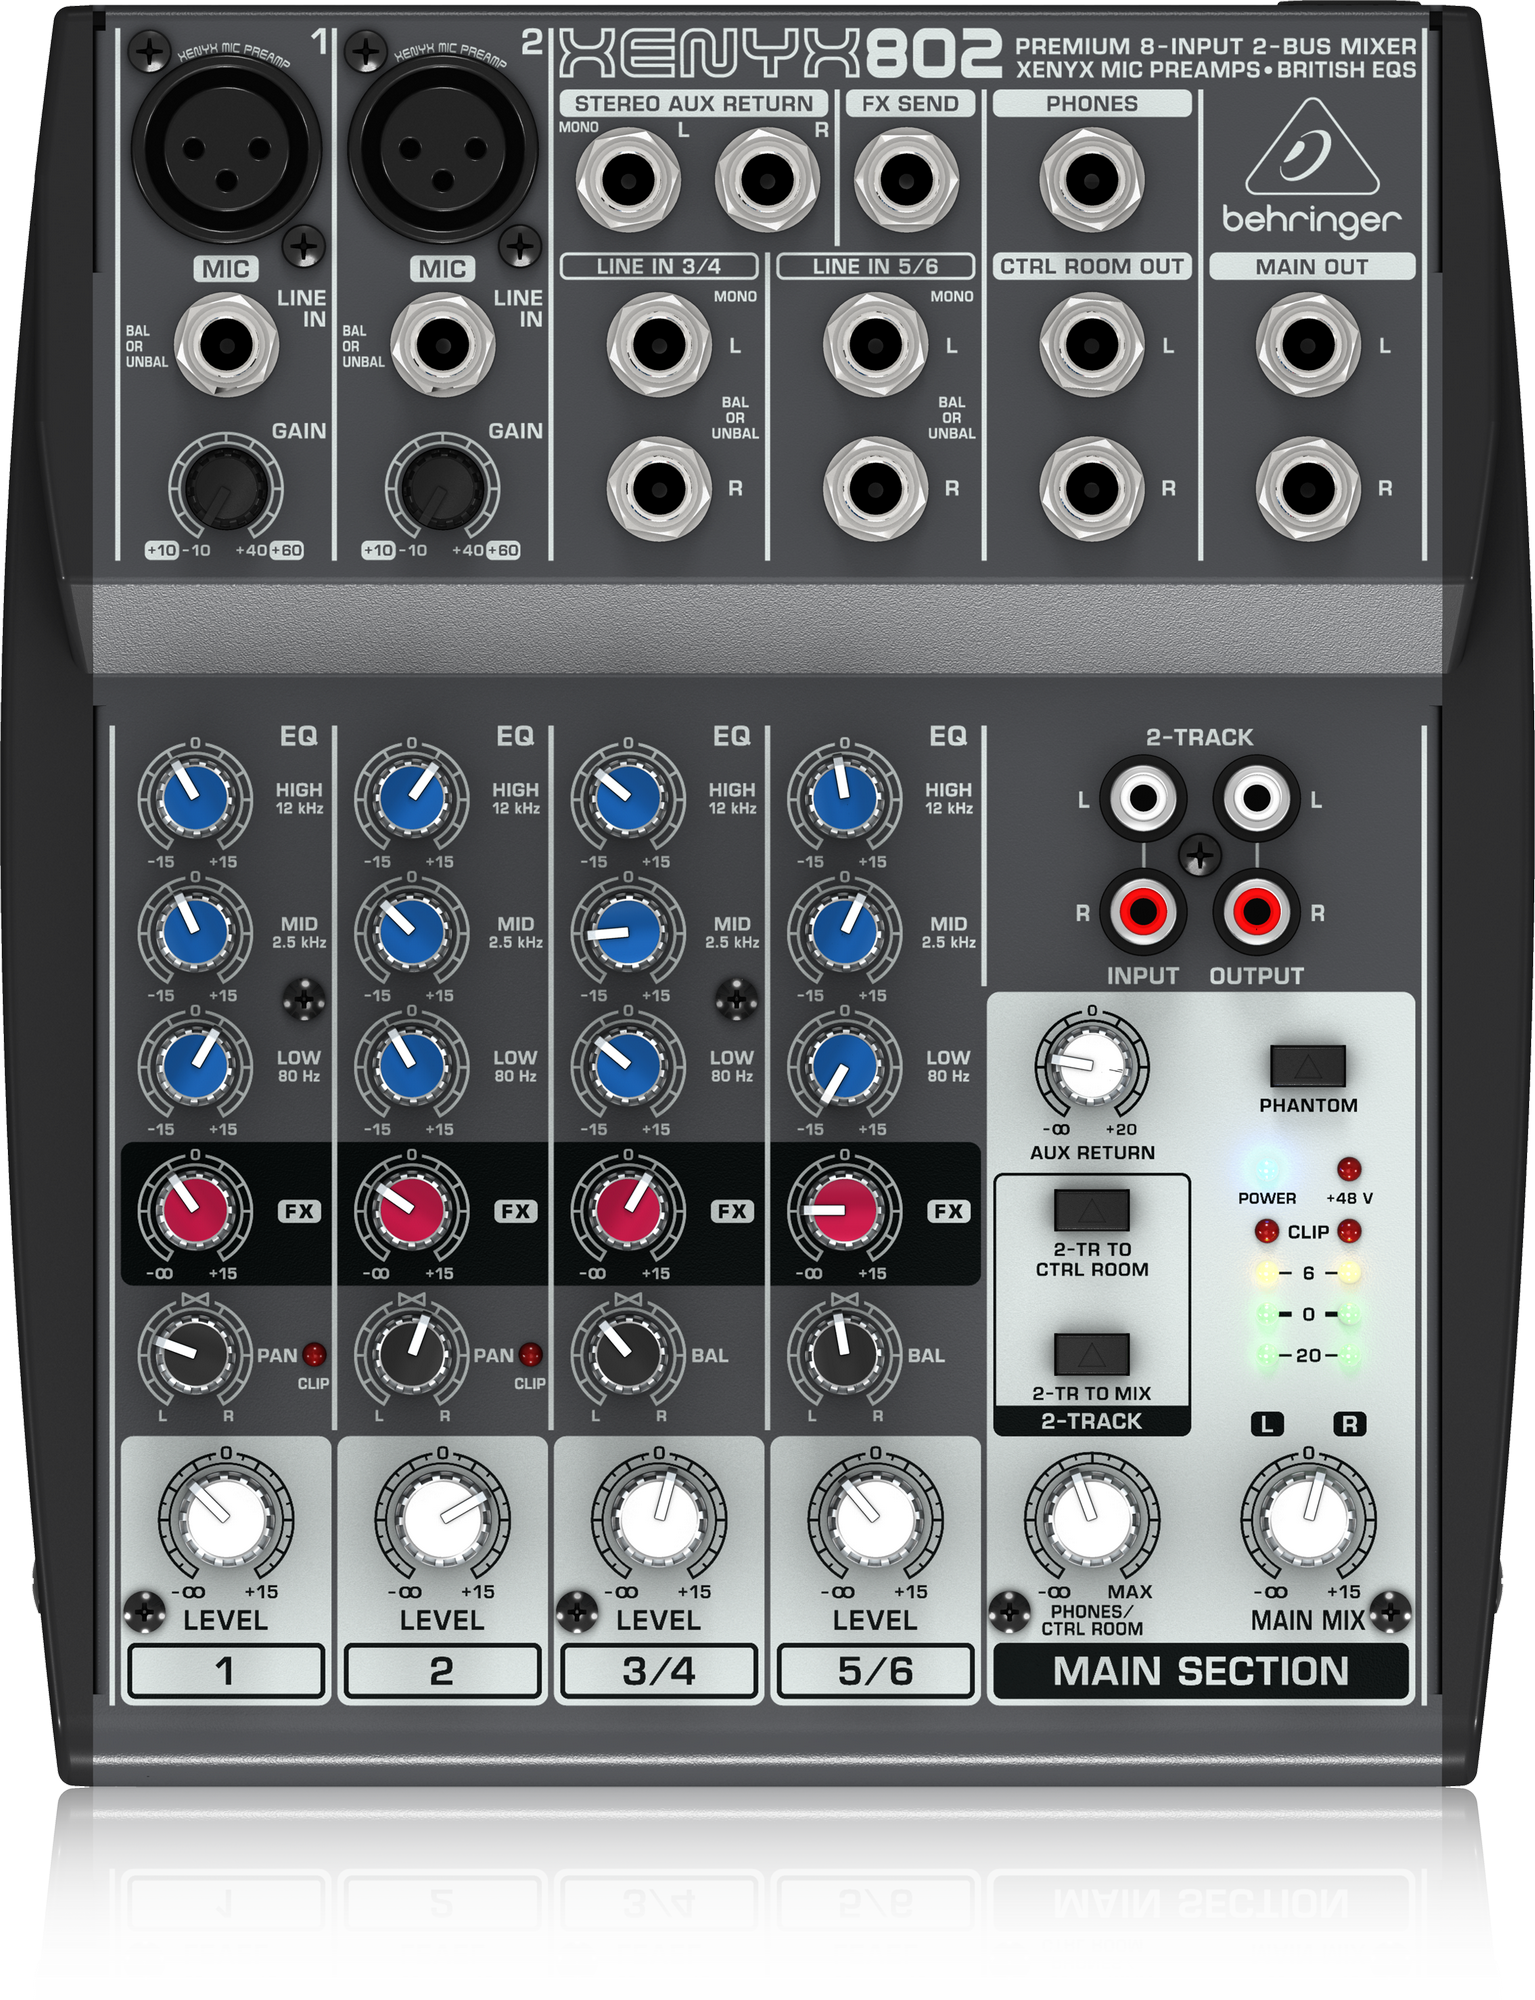Click channel 2 line in jack
This screenshot has height=2000, width=1535.
(x=442, y=346)
